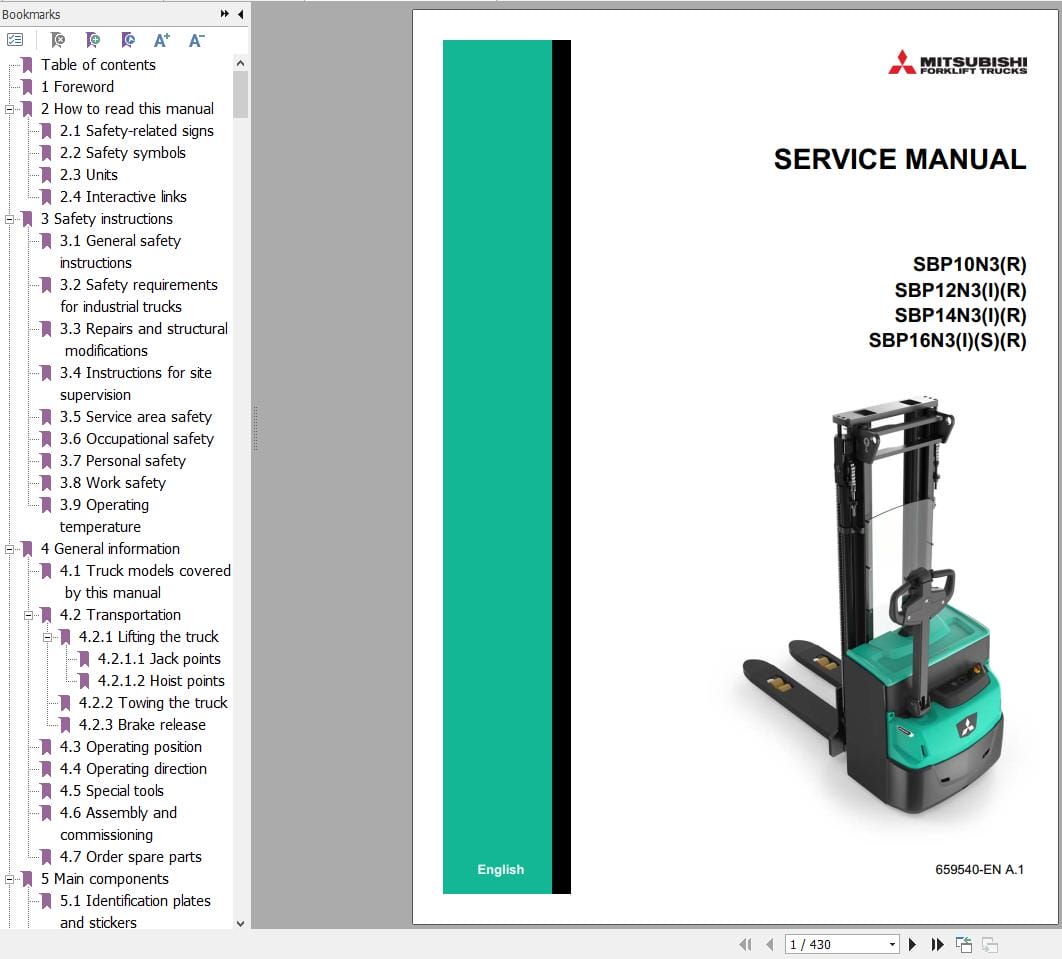Advance to the next page arrow
1062x959 pixels.
913,944
